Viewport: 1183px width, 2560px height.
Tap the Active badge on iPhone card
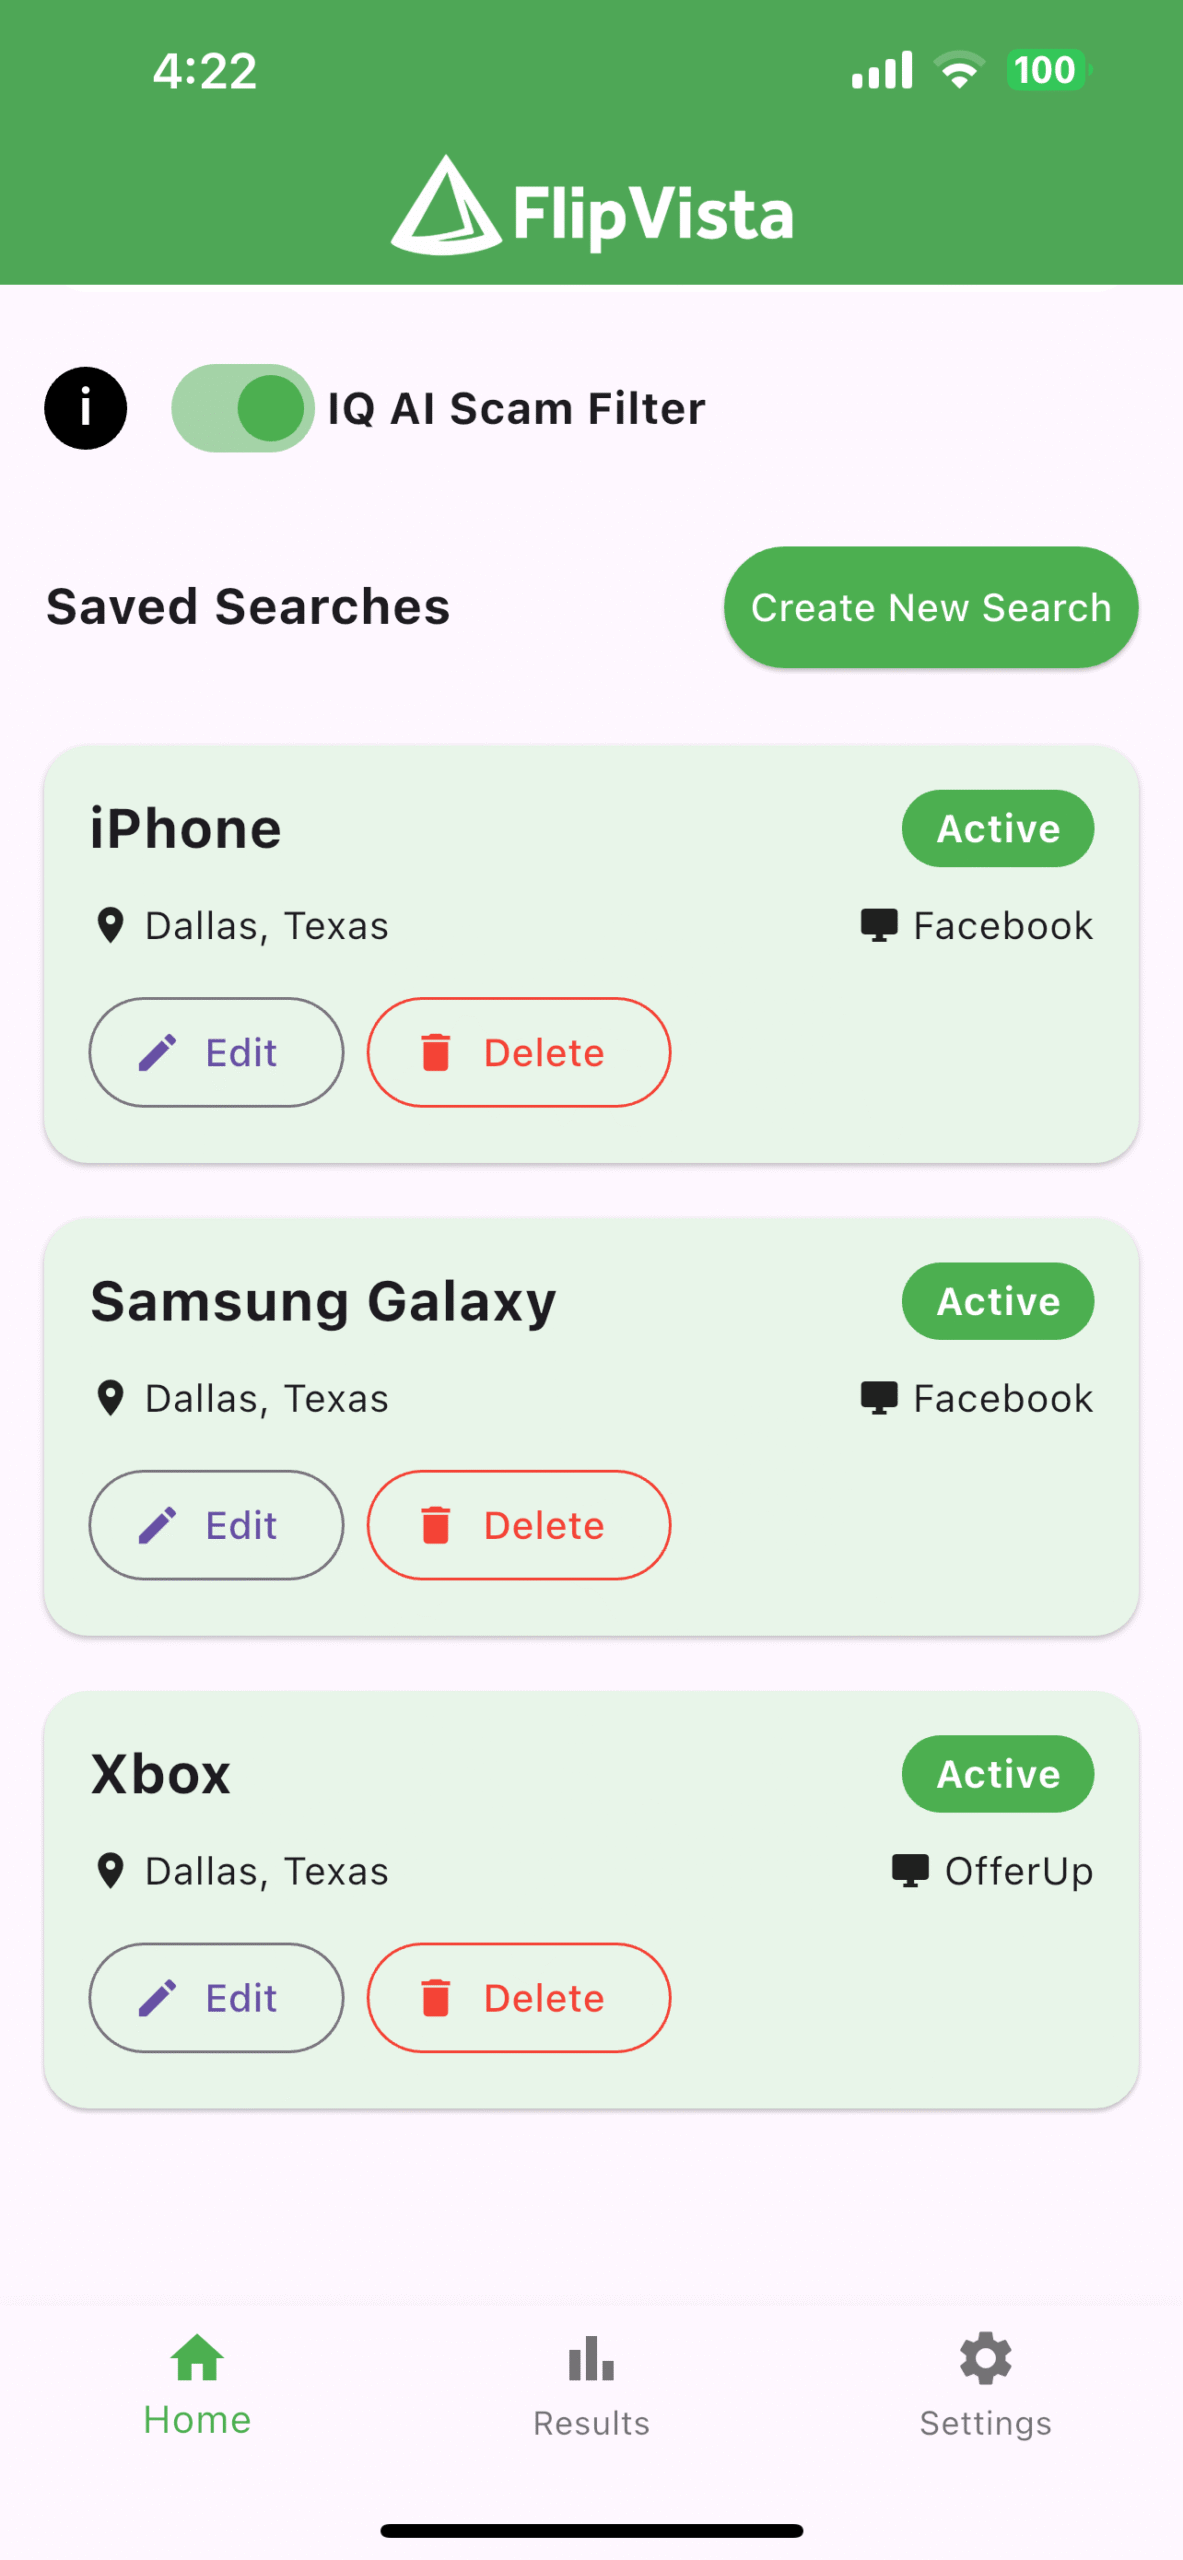click(x=997, y=828)
